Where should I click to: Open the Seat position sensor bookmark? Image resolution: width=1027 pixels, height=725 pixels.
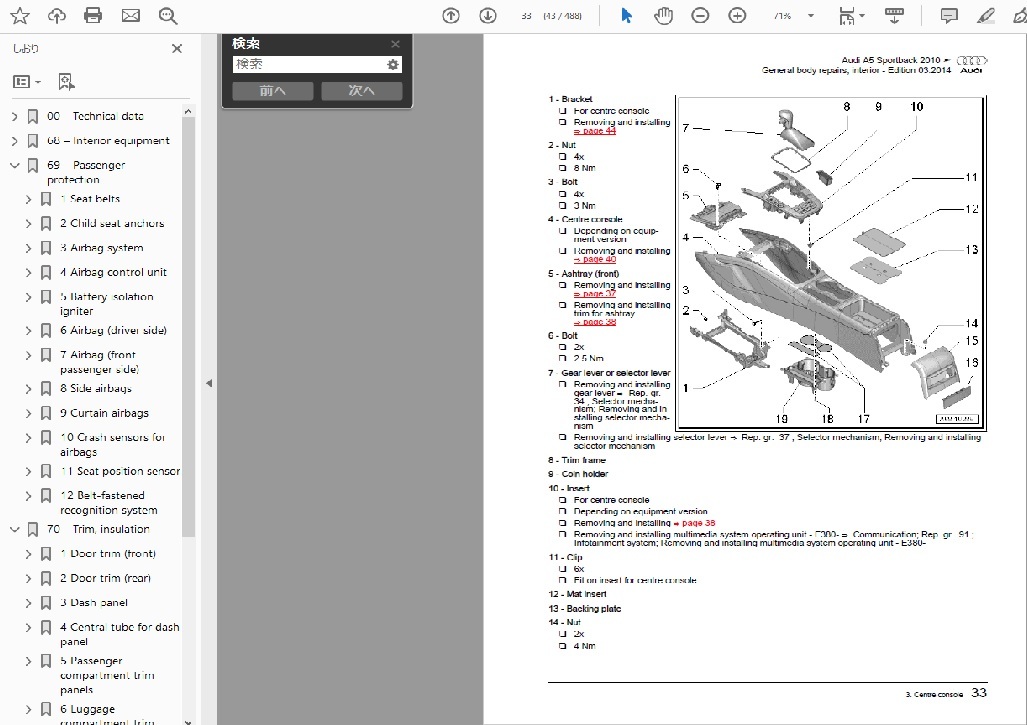coord(120,472)
